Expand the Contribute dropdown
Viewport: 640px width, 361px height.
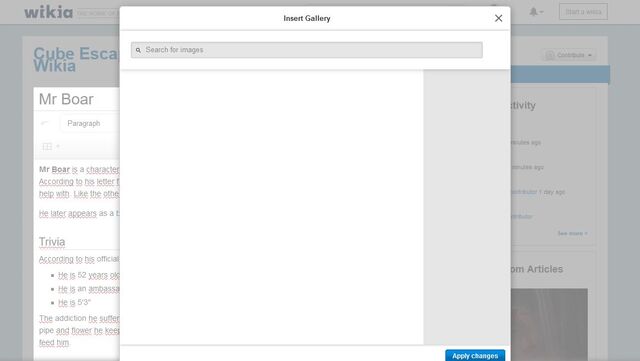click(569, 55)
